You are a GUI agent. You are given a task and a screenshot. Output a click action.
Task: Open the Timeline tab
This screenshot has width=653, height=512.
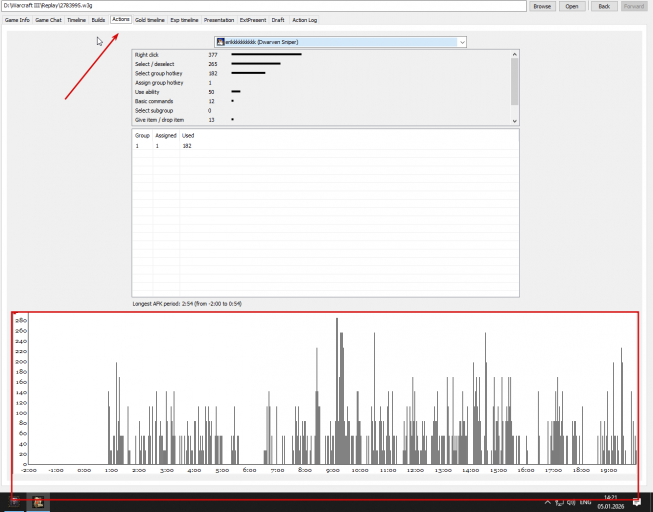[76, 20]
